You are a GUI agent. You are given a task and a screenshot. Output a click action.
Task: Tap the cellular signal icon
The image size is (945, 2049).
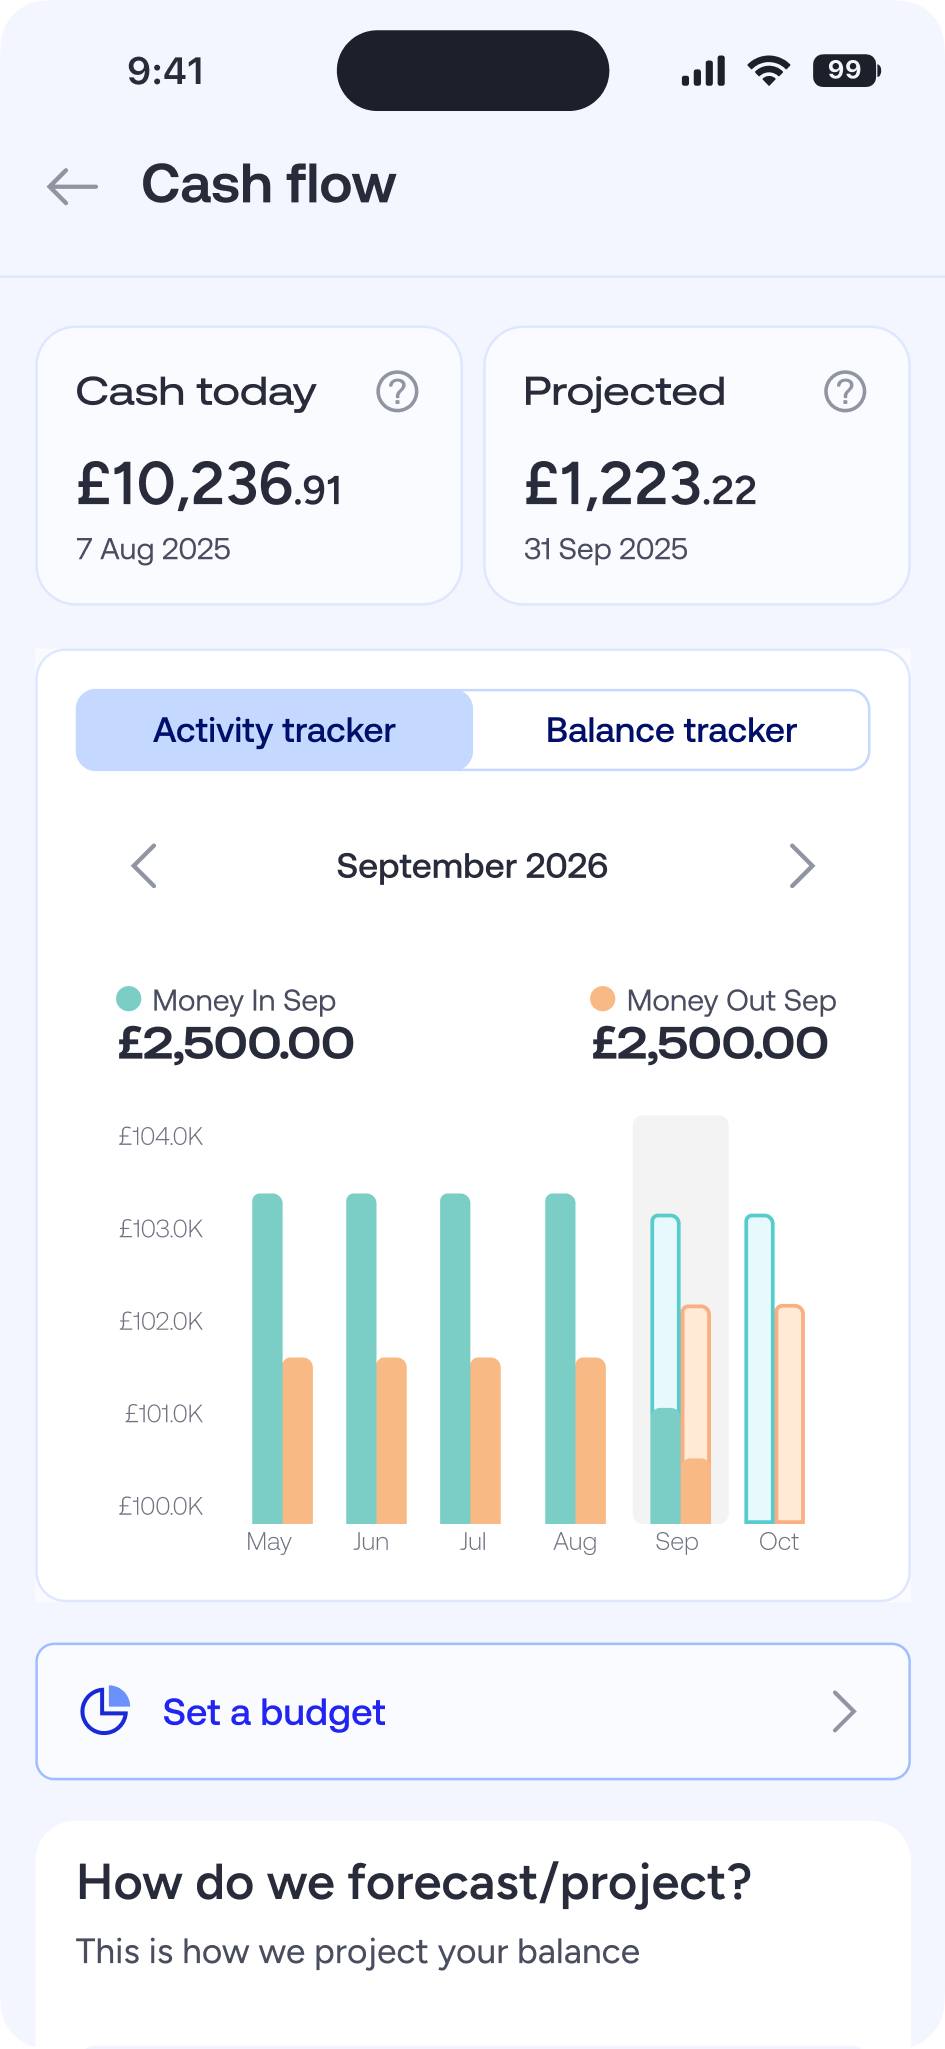pyautogui.click(x=703, y=71)
